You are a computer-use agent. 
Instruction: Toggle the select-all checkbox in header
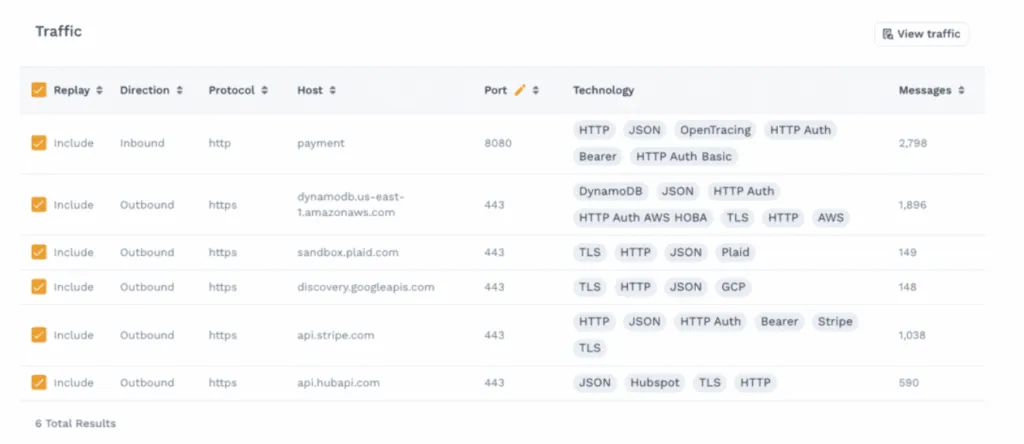point(39,90)
